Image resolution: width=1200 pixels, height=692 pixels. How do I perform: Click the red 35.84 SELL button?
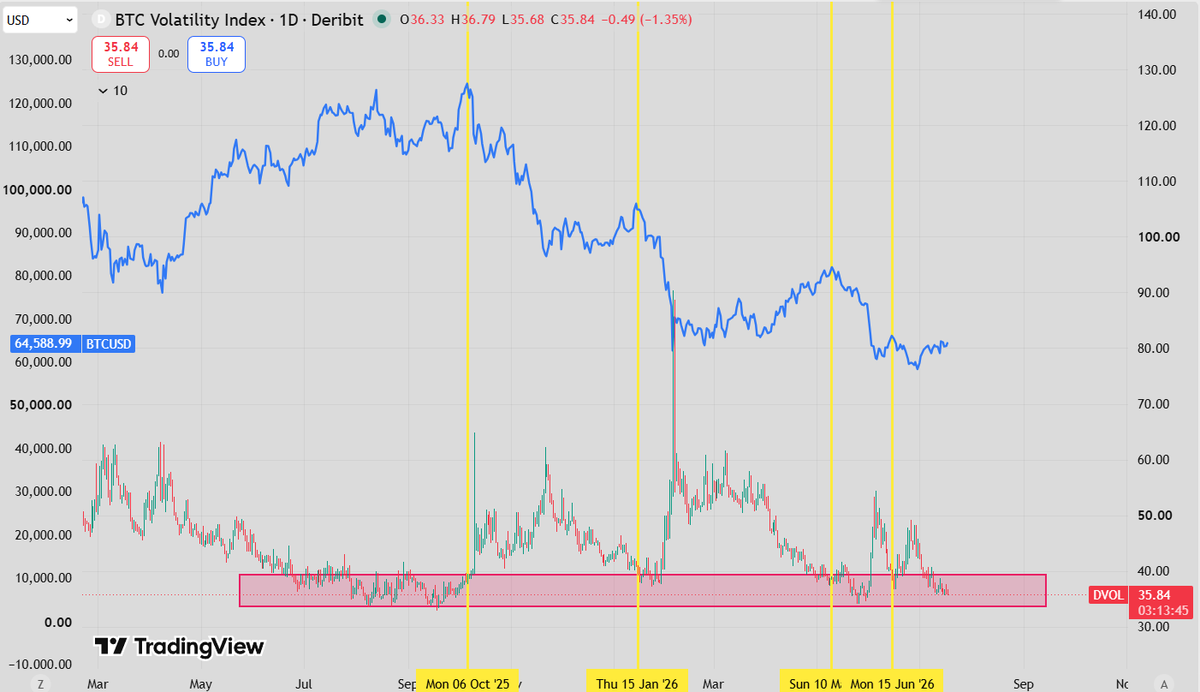click(120, 53)
